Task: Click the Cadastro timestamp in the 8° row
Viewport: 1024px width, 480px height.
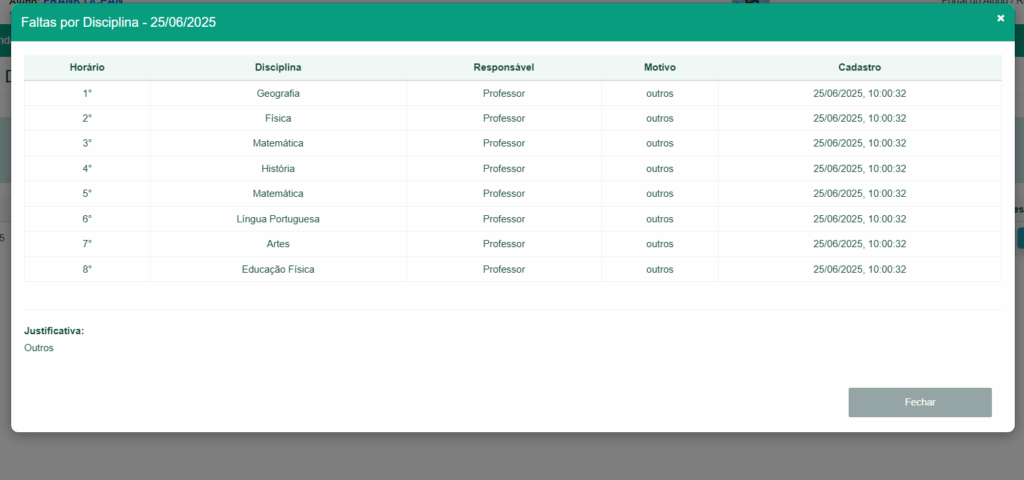Action: pyautogui.click(x=859, y=269)
